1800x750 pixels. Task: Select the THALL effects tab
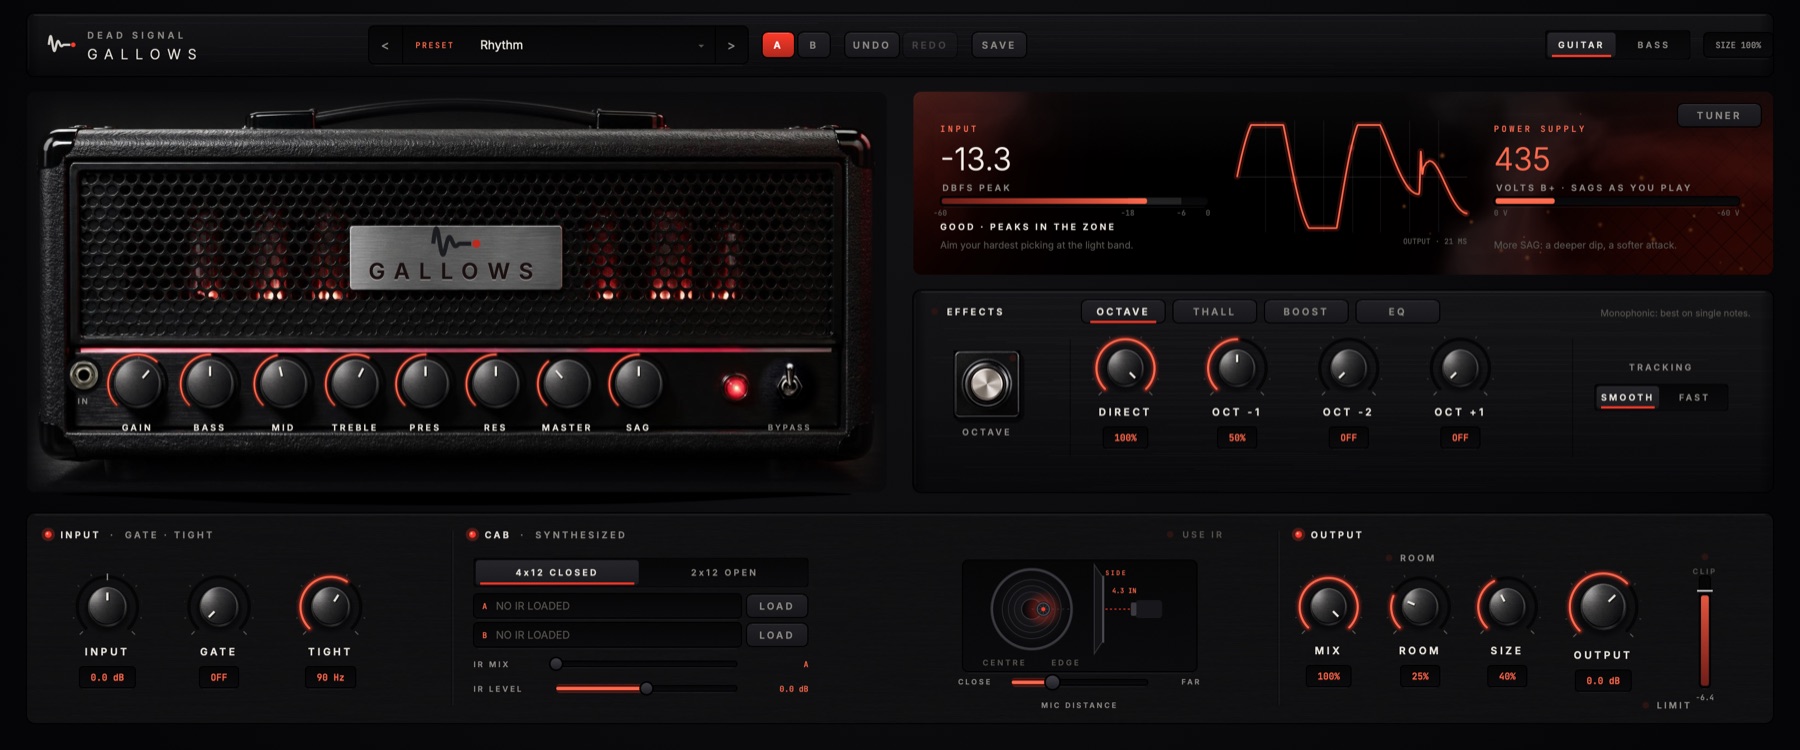[1214, 311]
